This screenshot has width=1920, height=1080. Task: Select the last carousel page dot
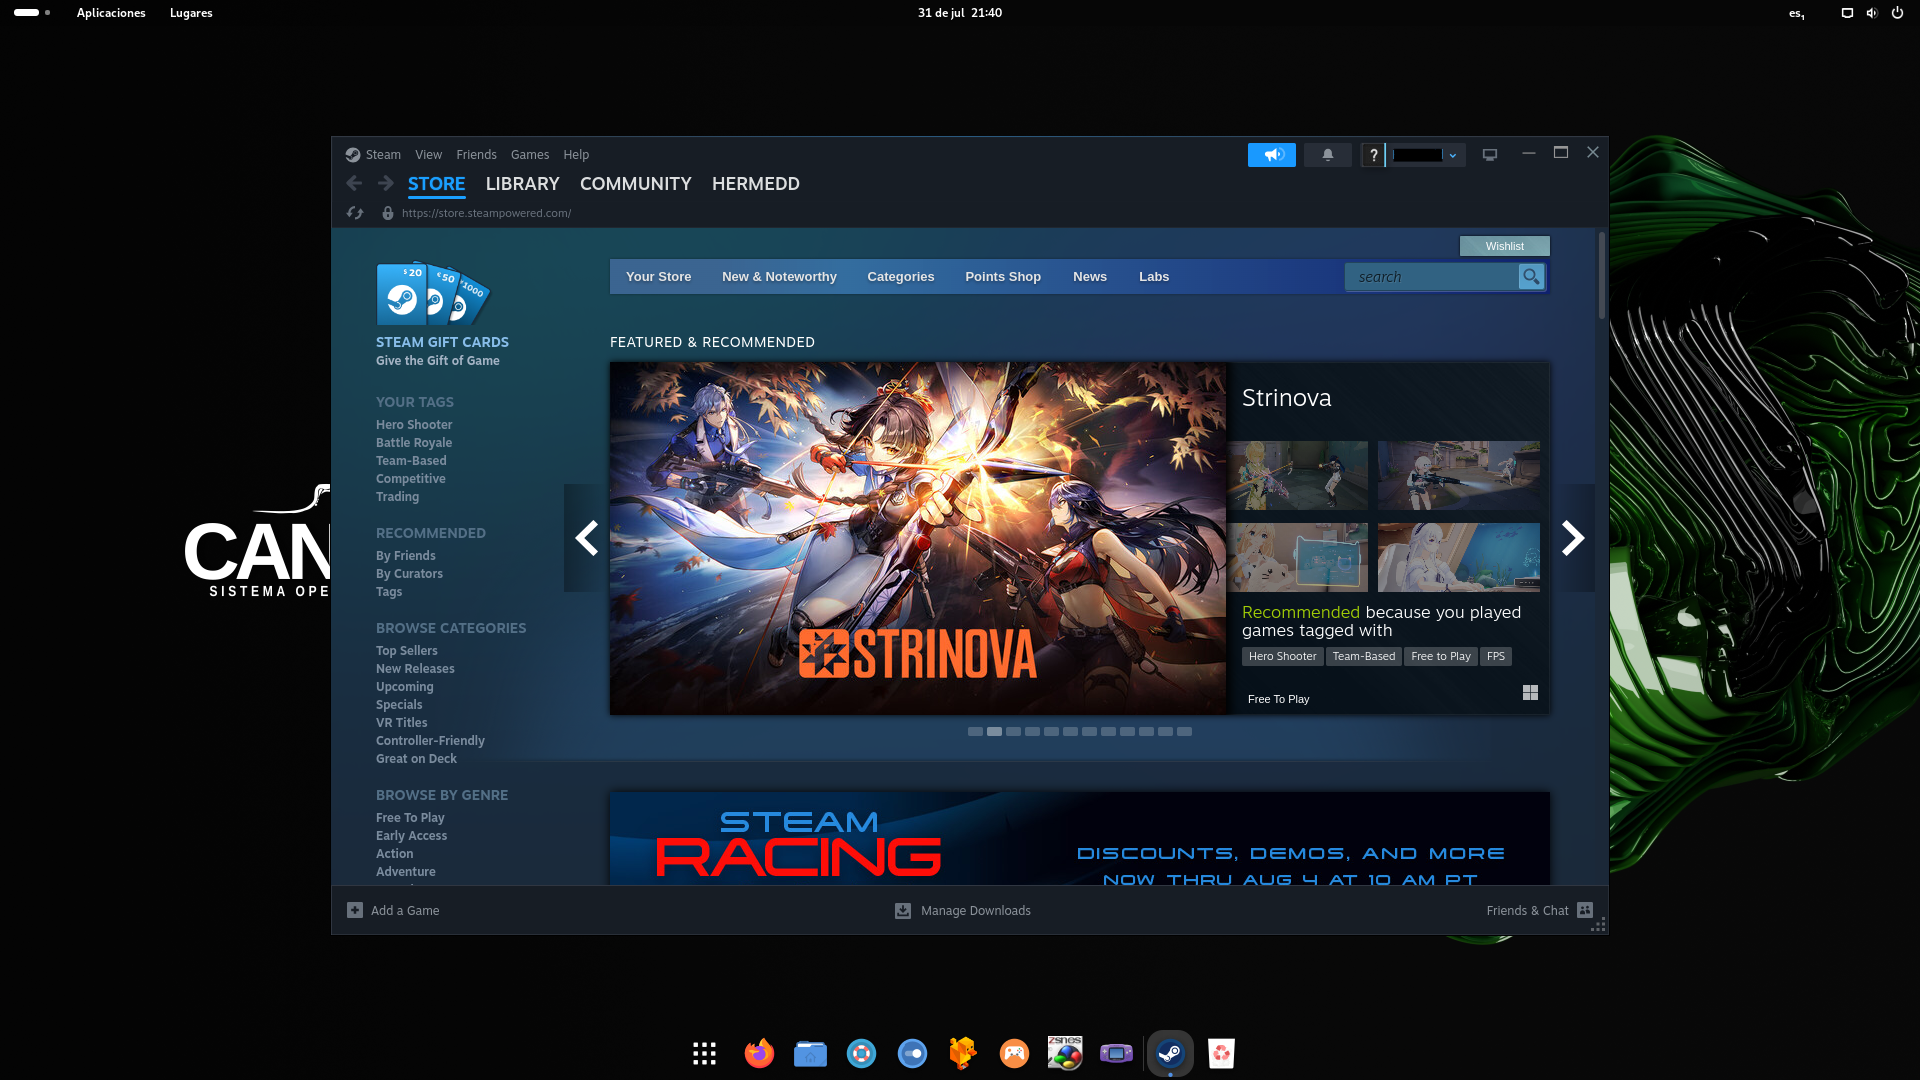pyautogui.click(x=1184, y=732)
